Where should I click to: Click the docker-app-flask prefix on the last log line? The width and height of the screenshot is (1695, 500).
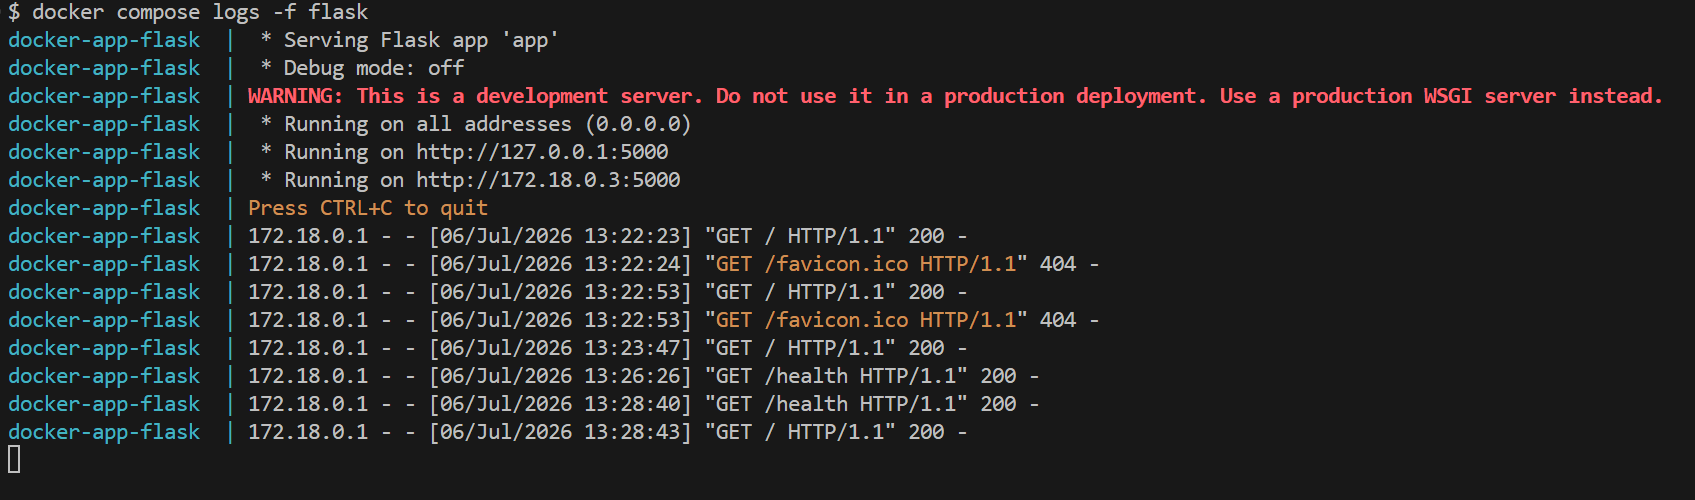click(x=104, y=432)
